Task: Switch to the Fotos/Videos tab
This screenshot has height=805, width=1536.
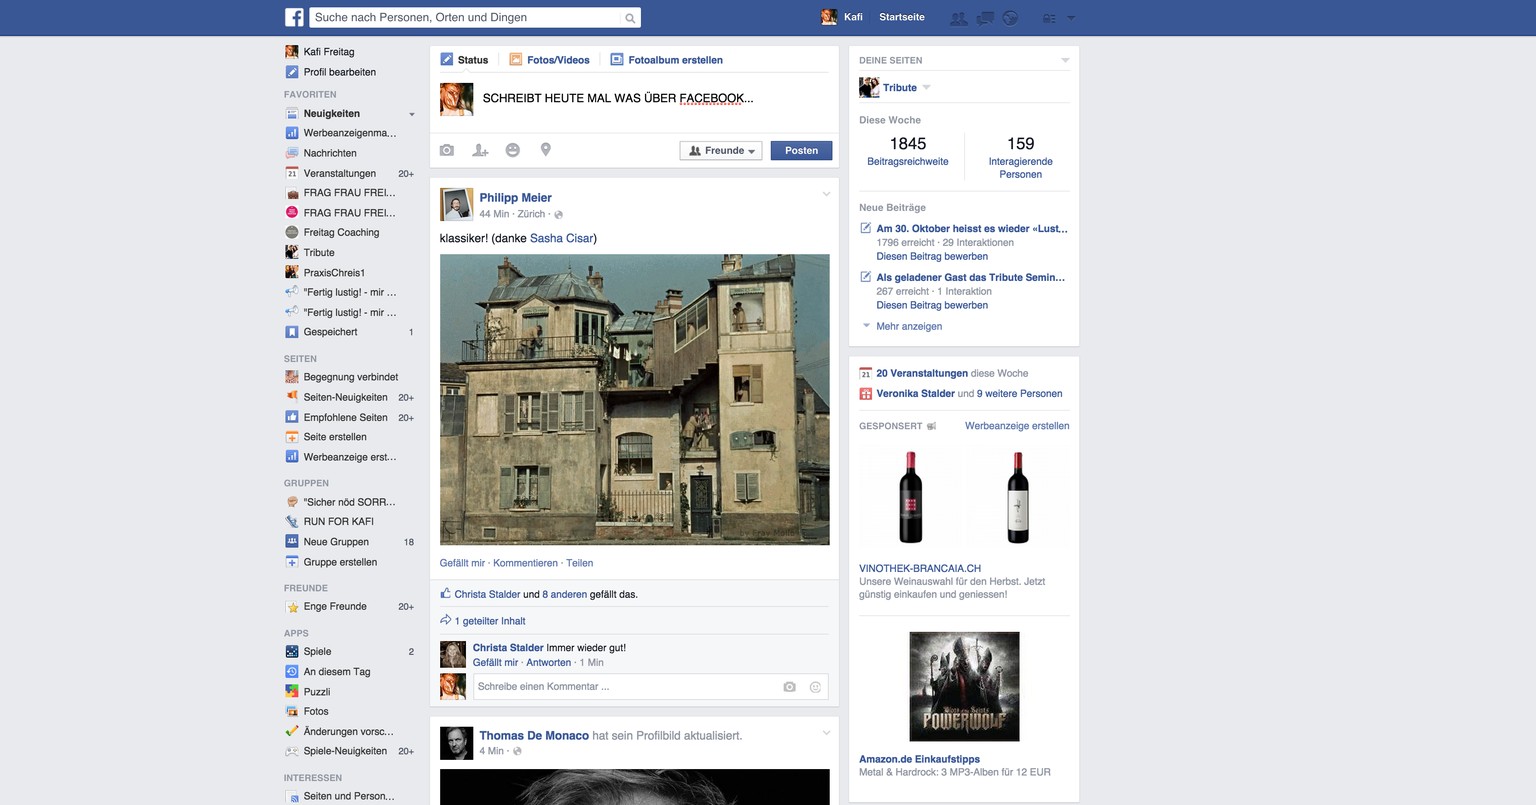Action: (x=549, y=60)
